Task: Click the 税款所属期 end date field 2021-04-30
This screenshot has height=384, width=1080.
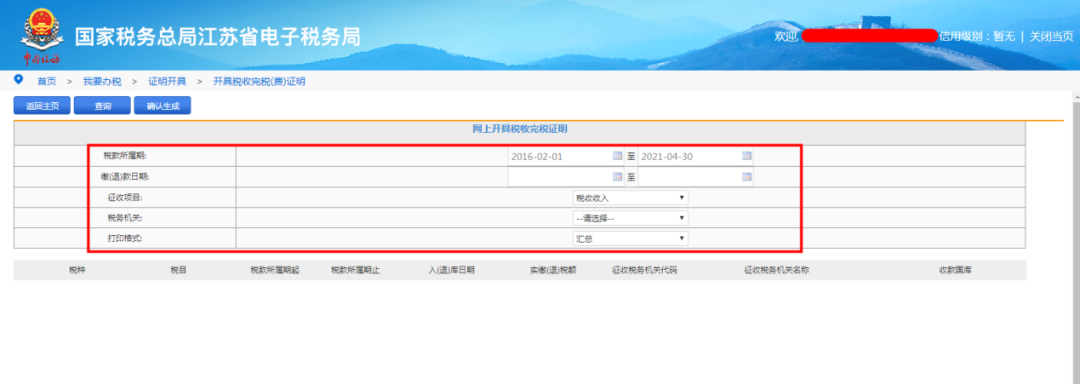Action: coord(696,156)
